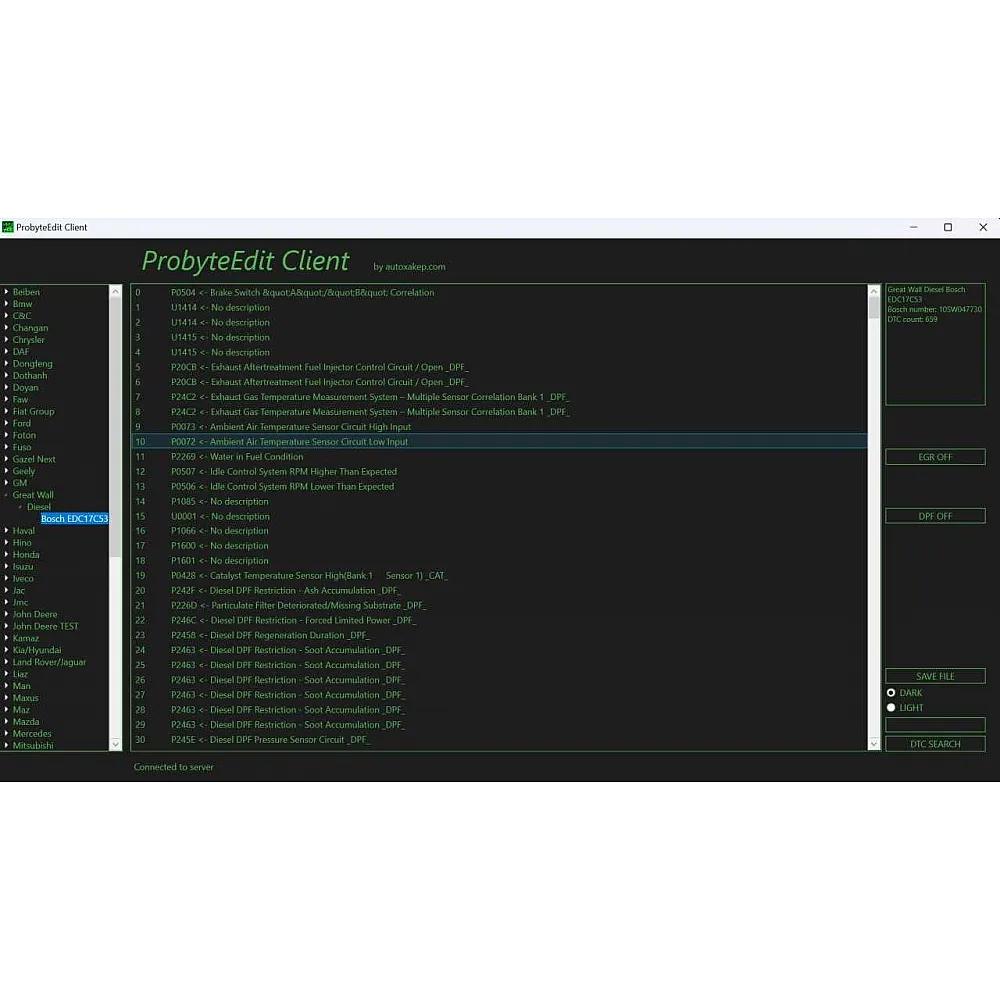The height and width of the screenshot is (1000, 1000).
Task: Click the SAVE FILE button
Action: pyautogui.click(x=935, y=676)
